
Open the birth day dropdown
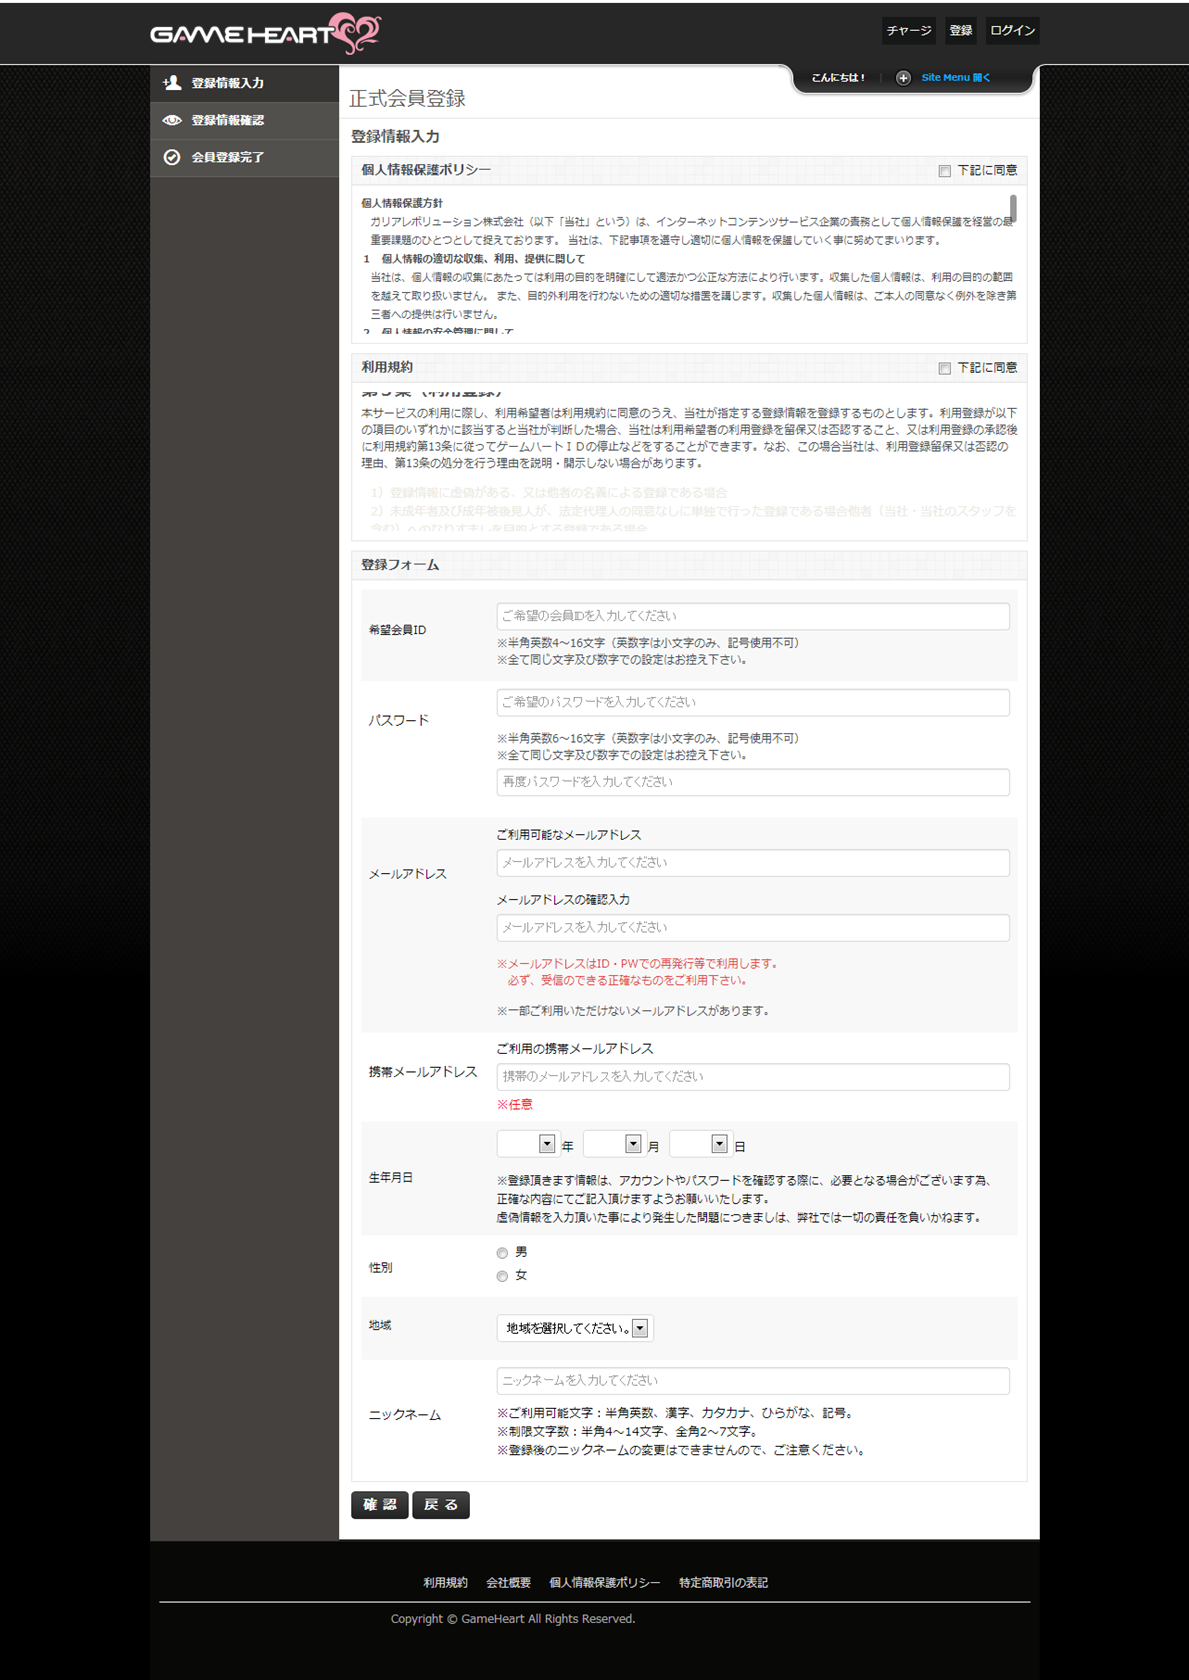coord(699,1144)
